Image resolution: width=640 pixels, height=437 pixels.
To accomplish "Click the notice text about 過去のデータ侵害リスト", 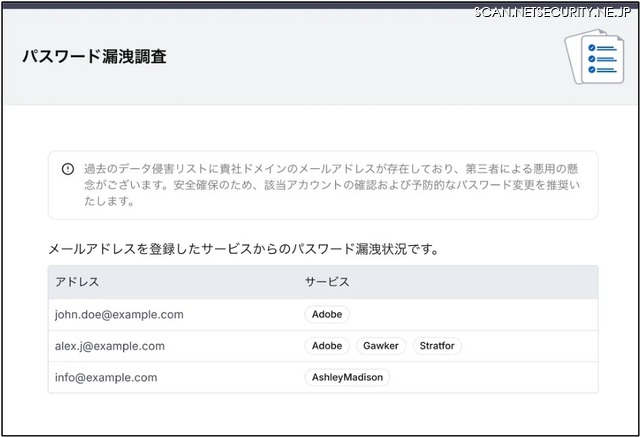I will [331, 185].
